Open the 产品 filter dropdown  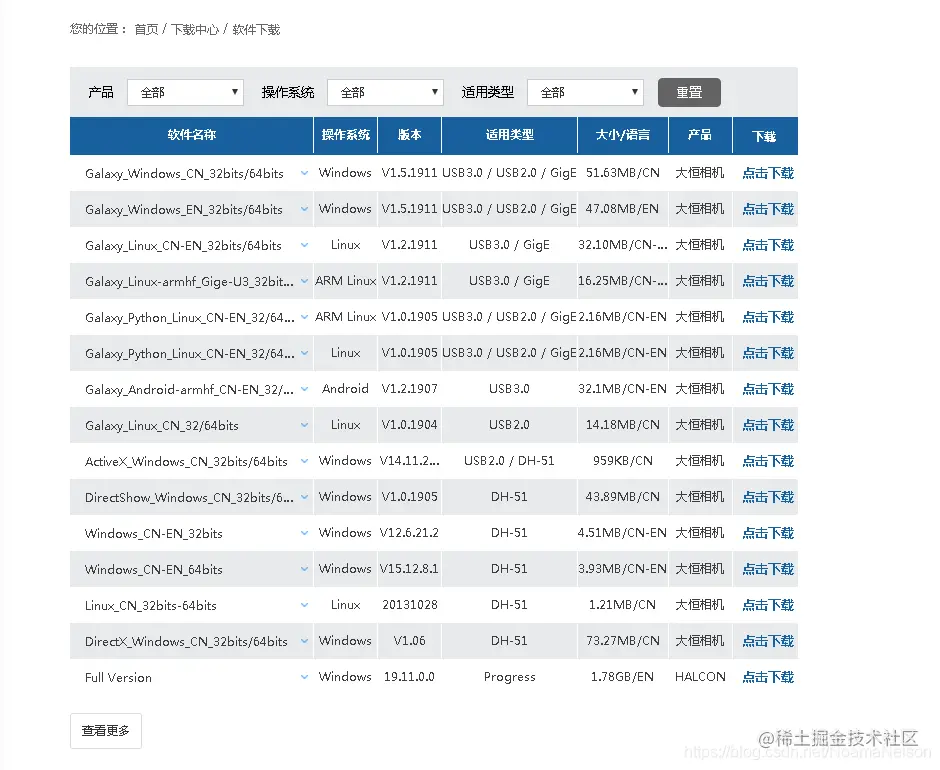(185, 92)
